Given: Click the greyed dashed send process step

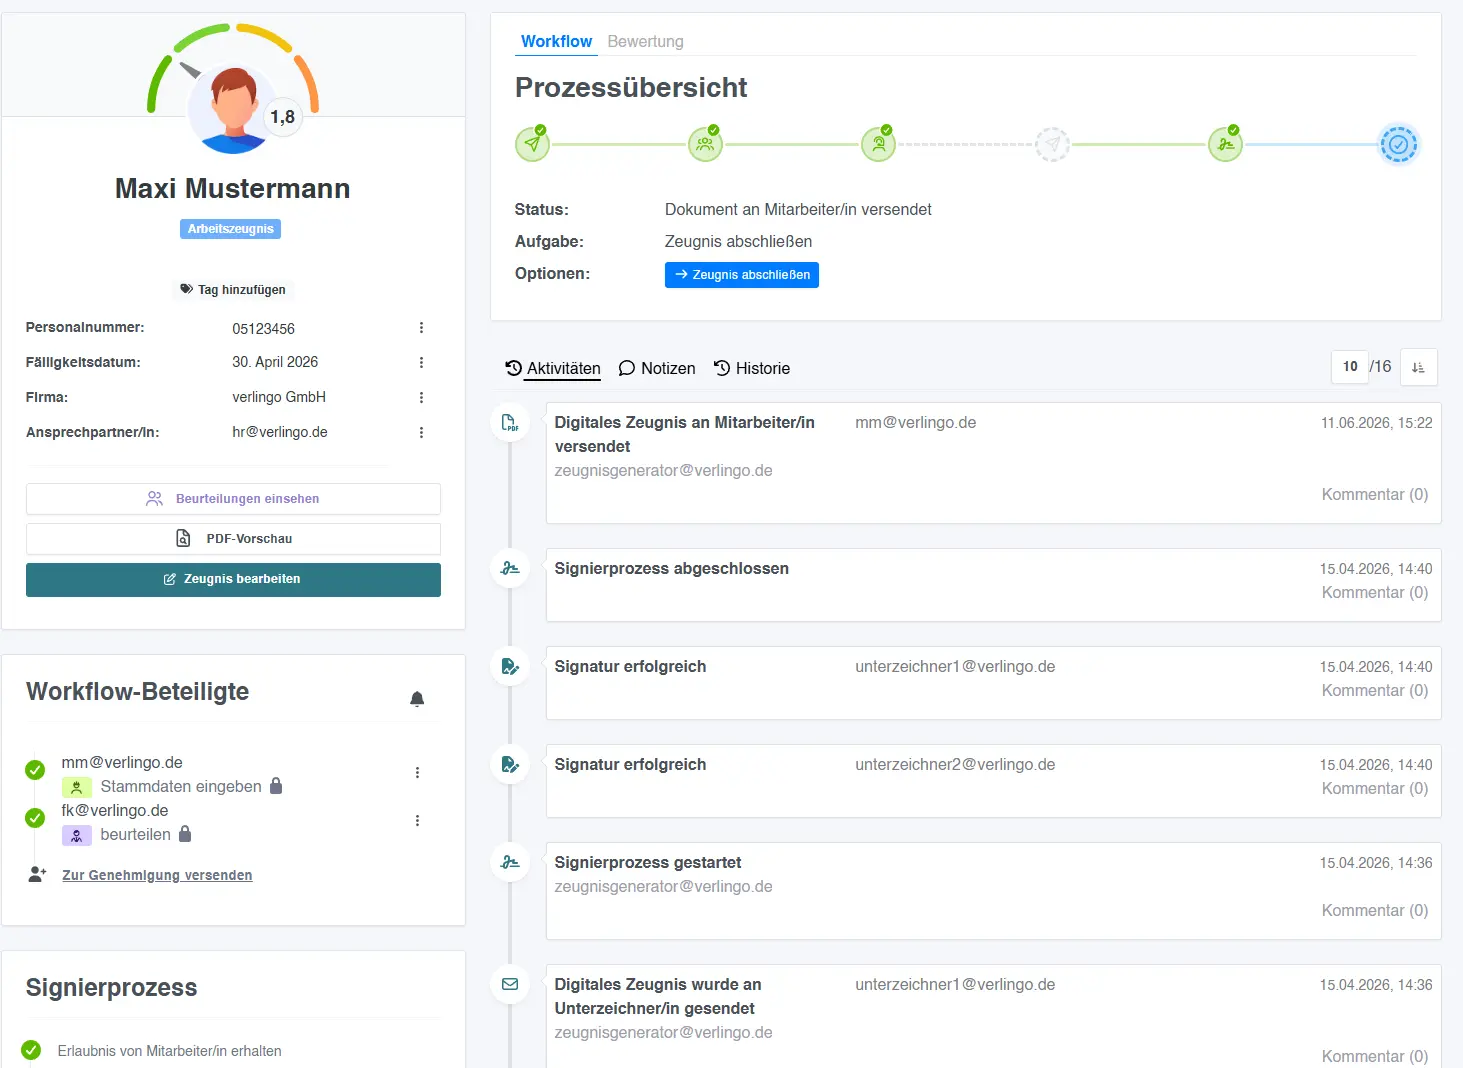Looking at the screenshot, I should coord(1052,144).
